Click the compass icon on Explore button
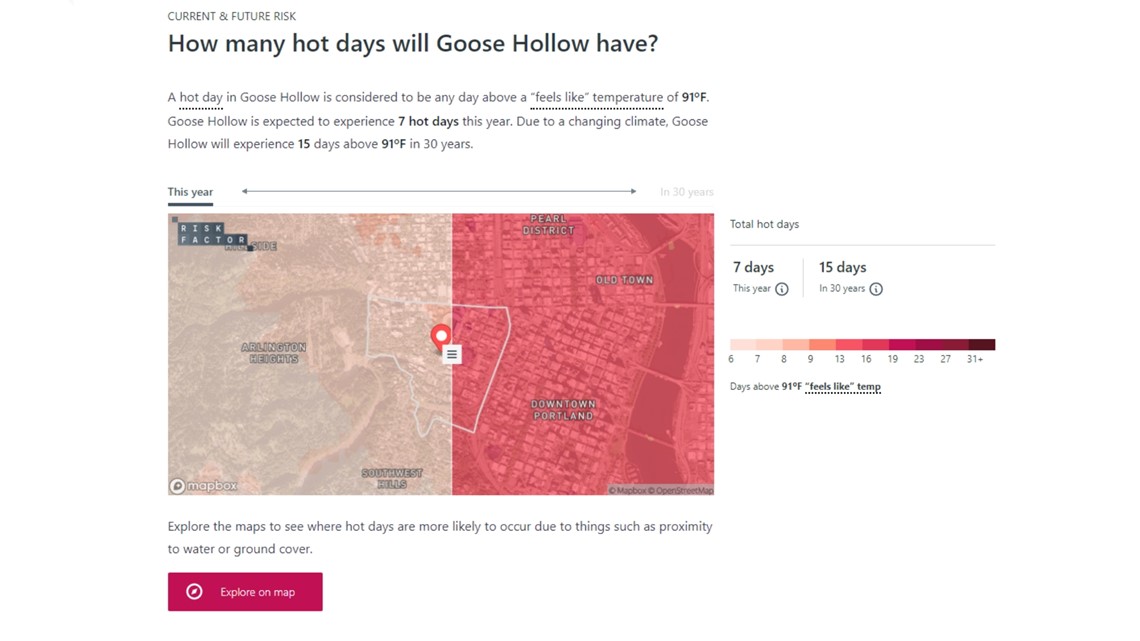This screenshot has width=1140, height=641. [x=194, y=592]
